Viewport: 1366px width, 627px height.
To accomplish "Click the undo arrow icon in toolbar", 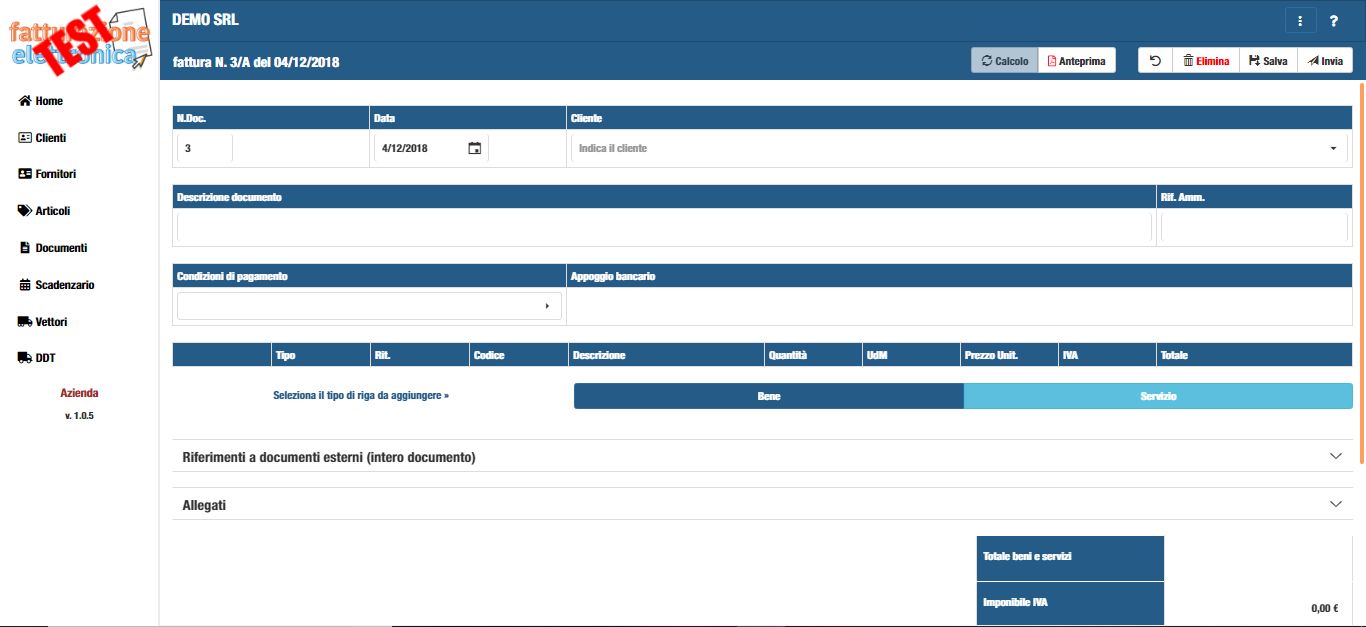I will point(1155,61).
